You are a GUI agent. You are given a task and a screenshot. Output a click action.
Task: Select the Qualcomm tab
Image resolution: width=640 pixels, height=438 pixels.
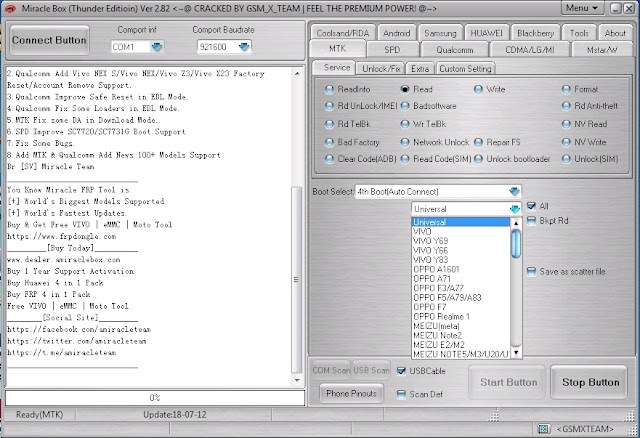[454, 50]
